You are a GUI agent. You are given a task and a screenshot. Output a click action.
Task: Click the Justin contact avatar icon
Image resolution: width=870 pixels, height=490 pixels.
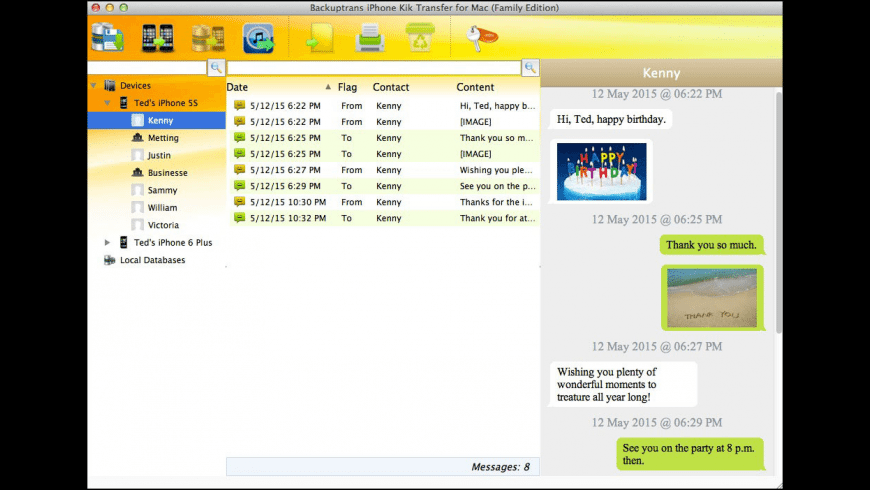138,155
